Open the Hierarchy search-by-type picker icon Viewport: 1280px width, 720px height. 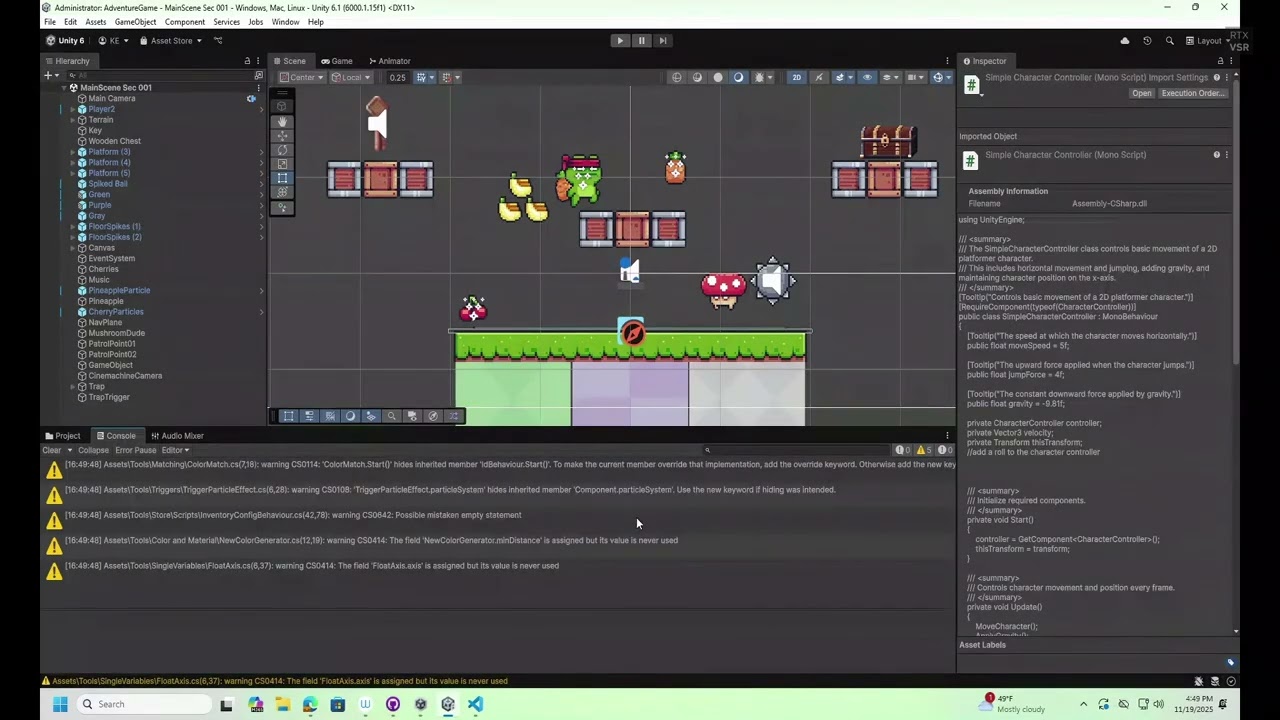coord(258,75)
